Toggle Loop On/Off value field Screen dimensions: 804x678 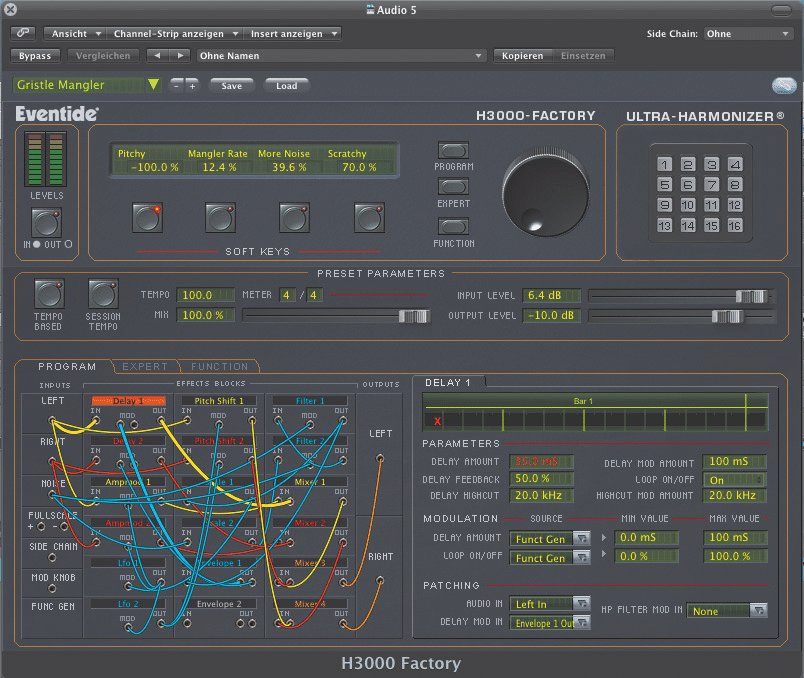(734, 480)
